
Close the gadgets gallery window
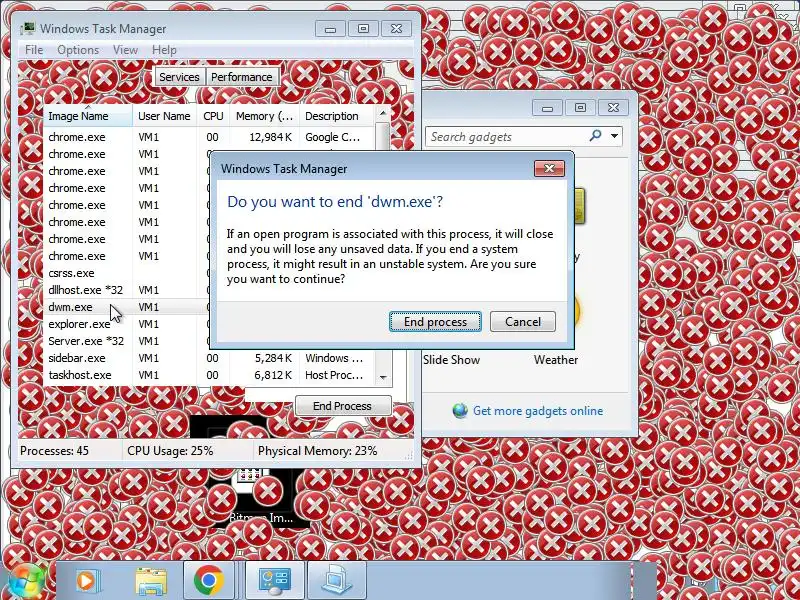point(613,108)
